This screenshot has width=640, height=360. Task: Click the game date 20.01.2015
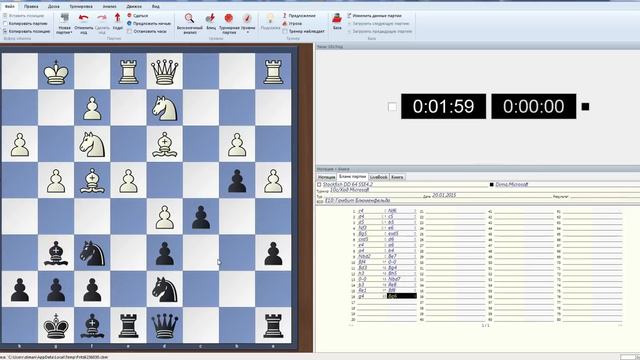coord(444,196)
